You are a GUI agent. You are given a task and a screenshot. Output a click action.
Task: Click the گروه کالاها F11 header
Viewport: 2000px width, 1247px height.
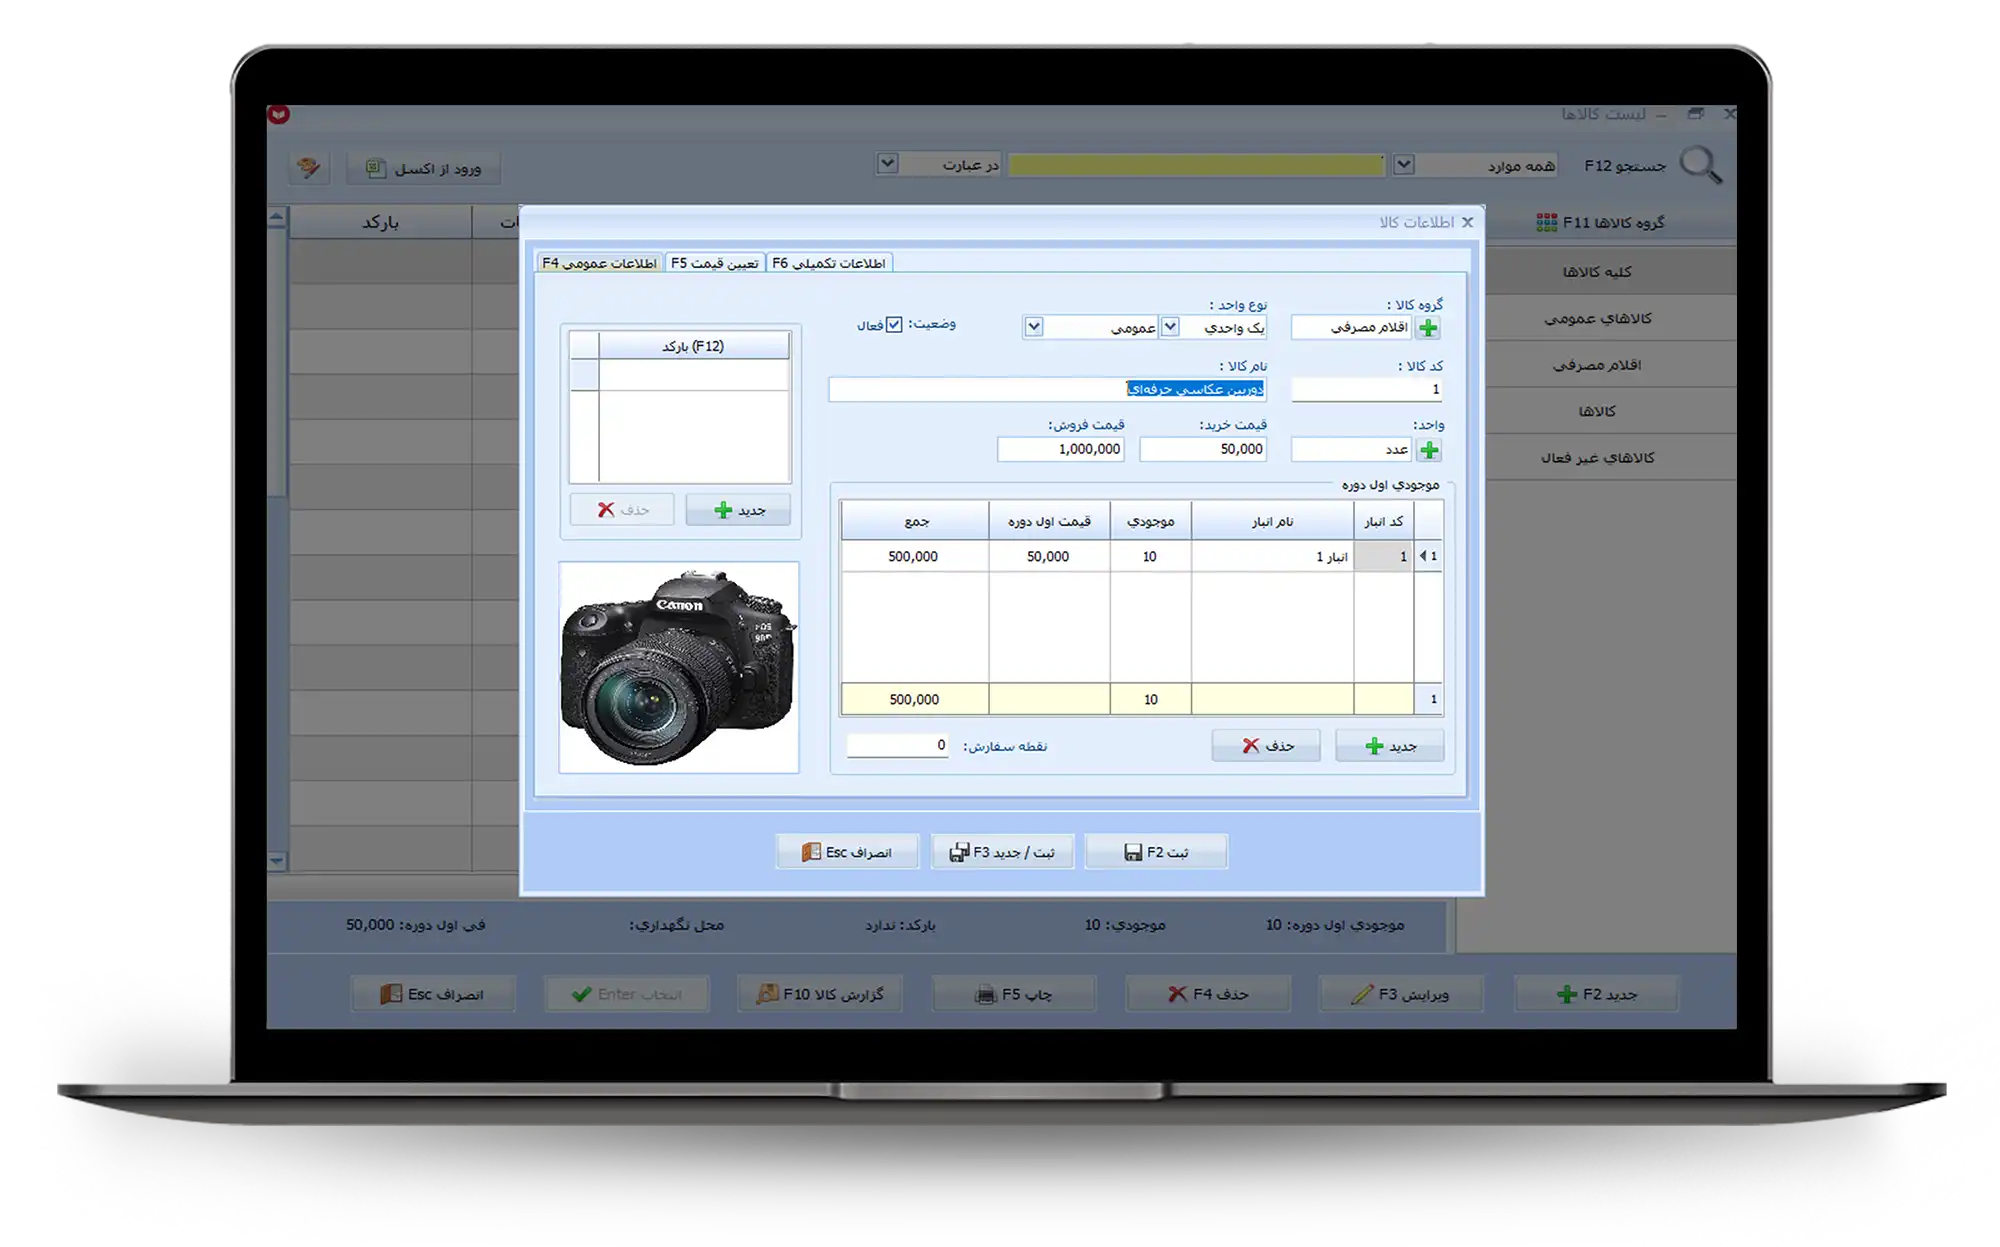coord(1601,222)
